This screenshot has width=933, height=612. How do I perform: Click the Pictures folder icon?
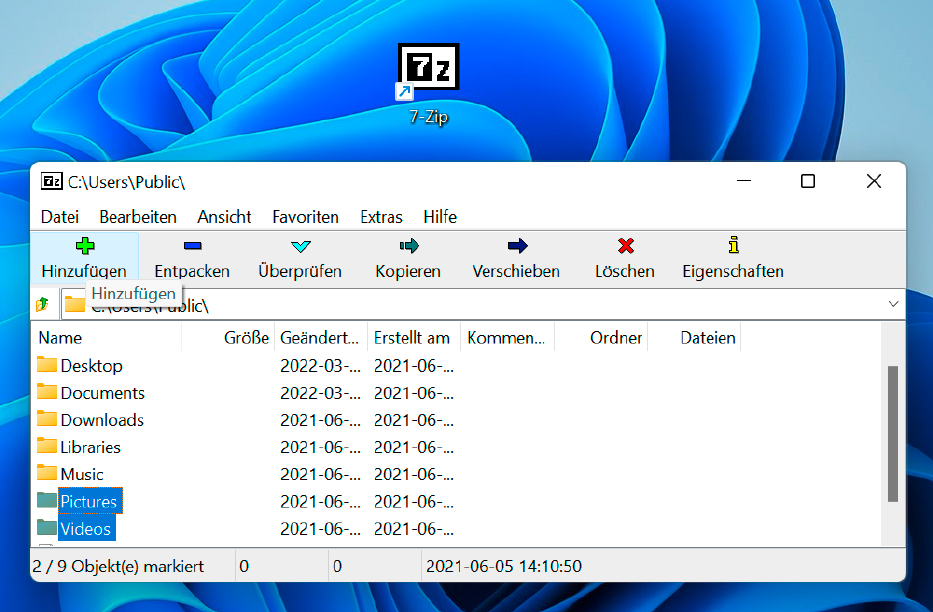tap(47, 500)
